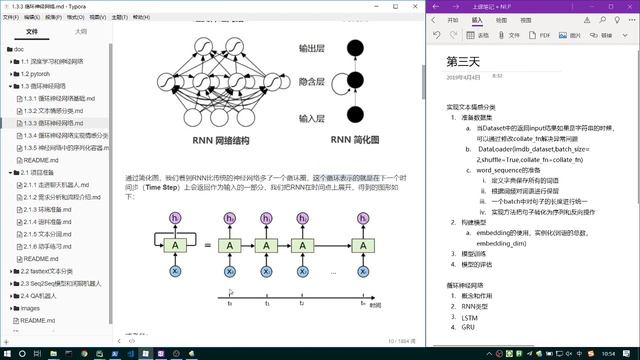Insert a PDF printout in OneNote

click(x=540, y=36)
